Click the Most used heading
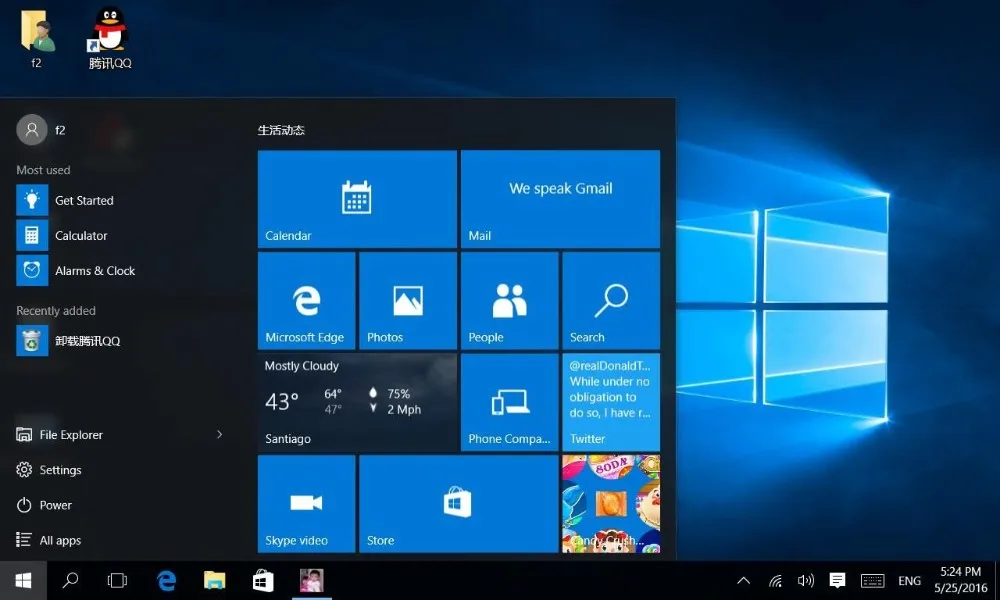1000x600 pixels. [43, 170]
